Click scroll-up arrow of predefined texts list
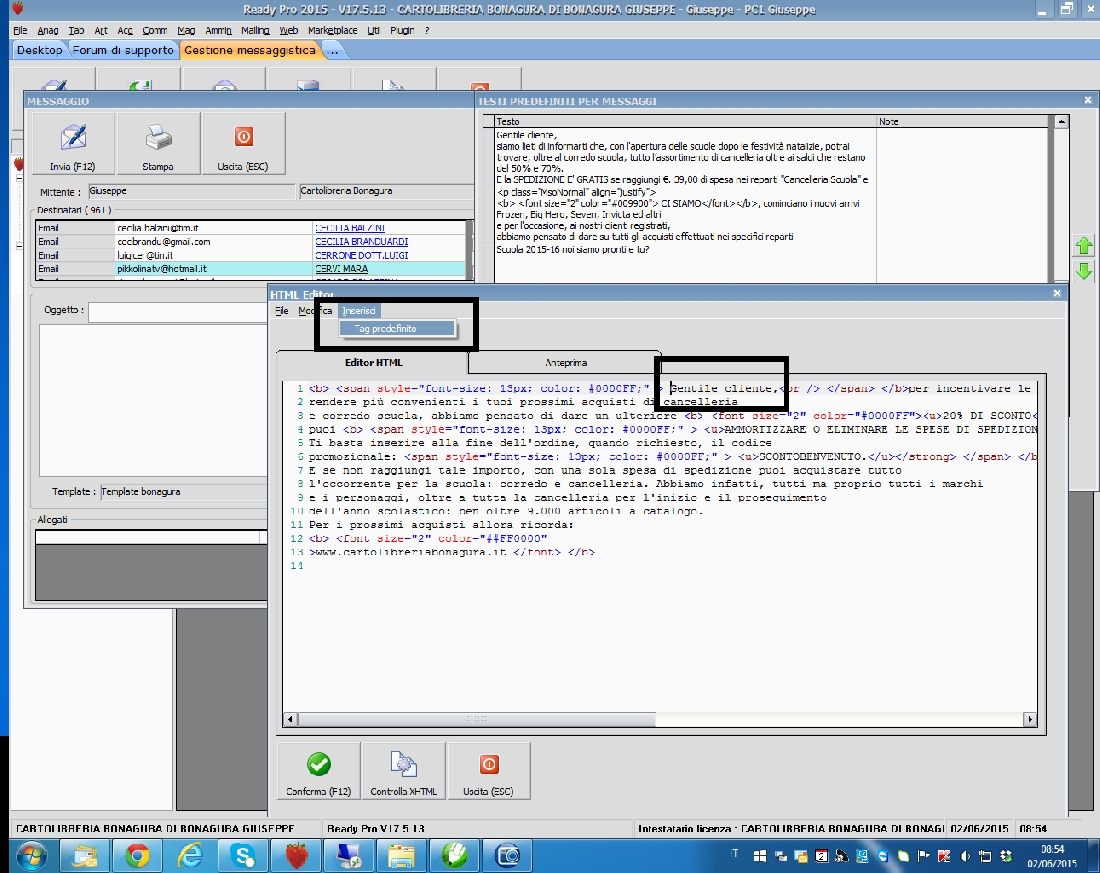Screen dimensions: 1100x873 pyautogui.click(x=1061, y=121)
